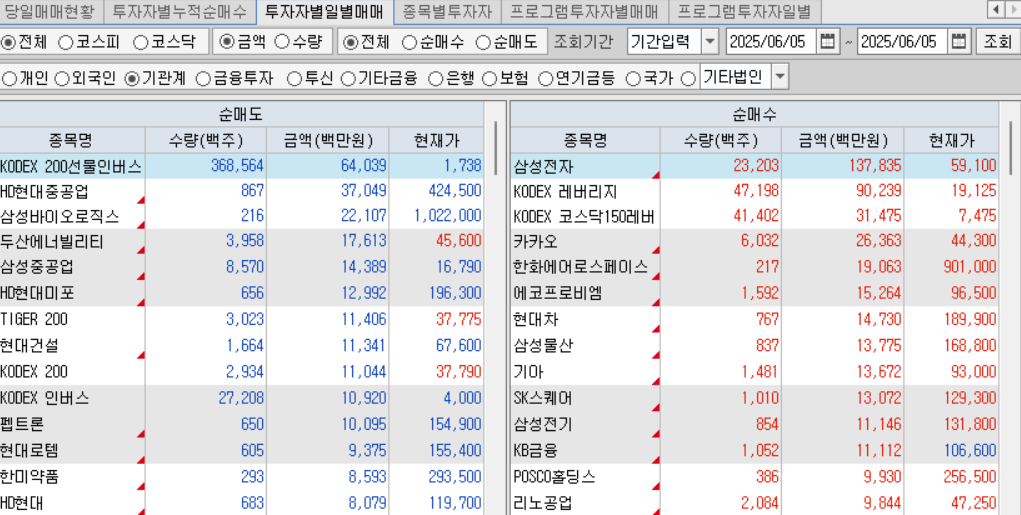Select 기타금융 radio button
This screenshot has width=1021, height=515.
pyautogui.click(x=348, y=79)
